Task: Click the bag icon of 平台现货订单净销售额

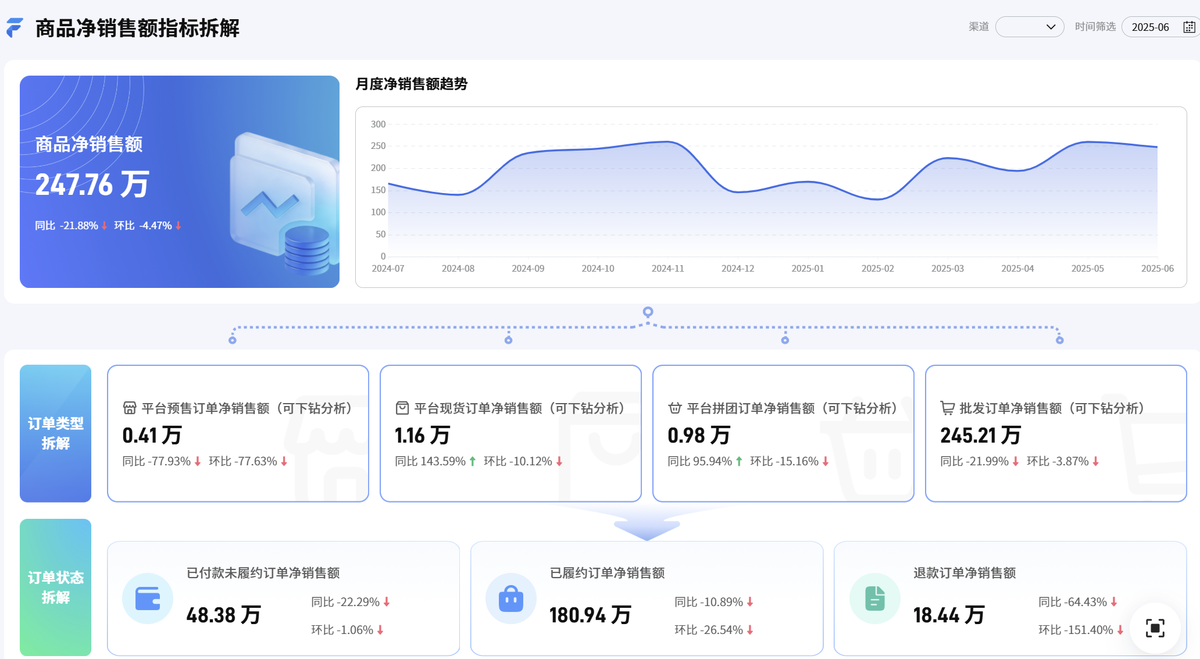Action: point(402,408)
